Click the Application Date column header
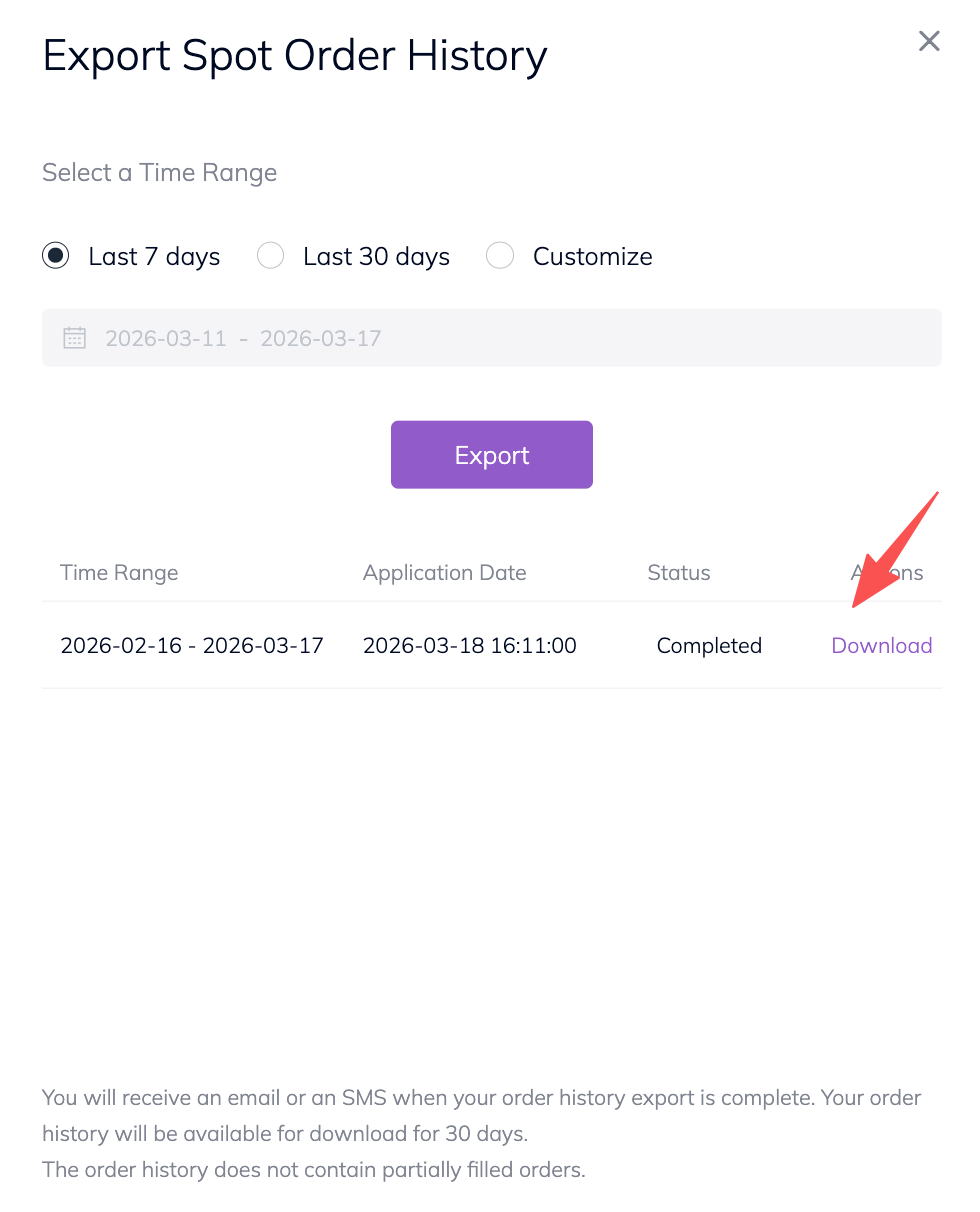The height and width of the screenshot is (1212, 980). 444,573
